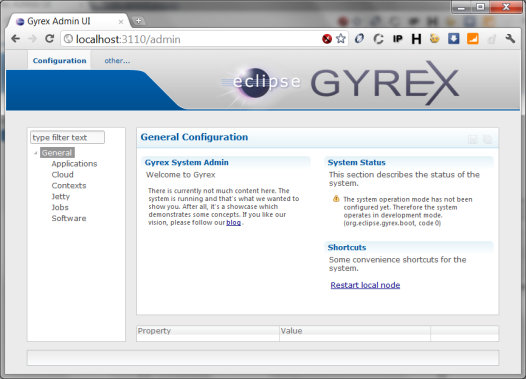Open the Jetty configuration item
The width and height of the screenshot is (526, 379).
(61, 197)
